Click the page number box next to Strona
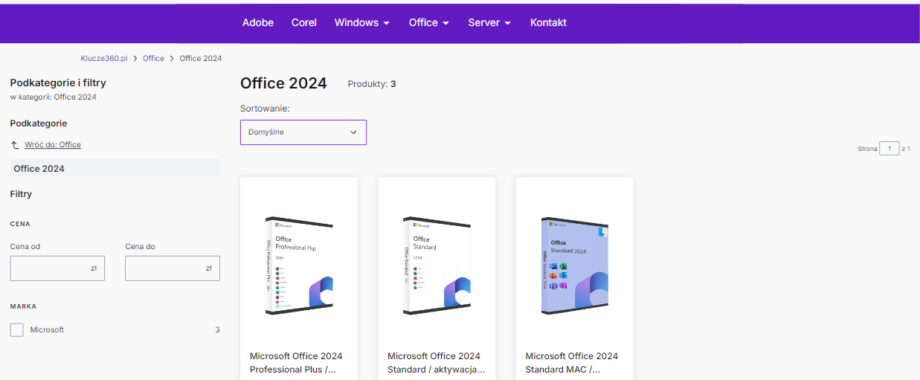The image size is (920, 380). pyautogui.click(x=889, y=149)
